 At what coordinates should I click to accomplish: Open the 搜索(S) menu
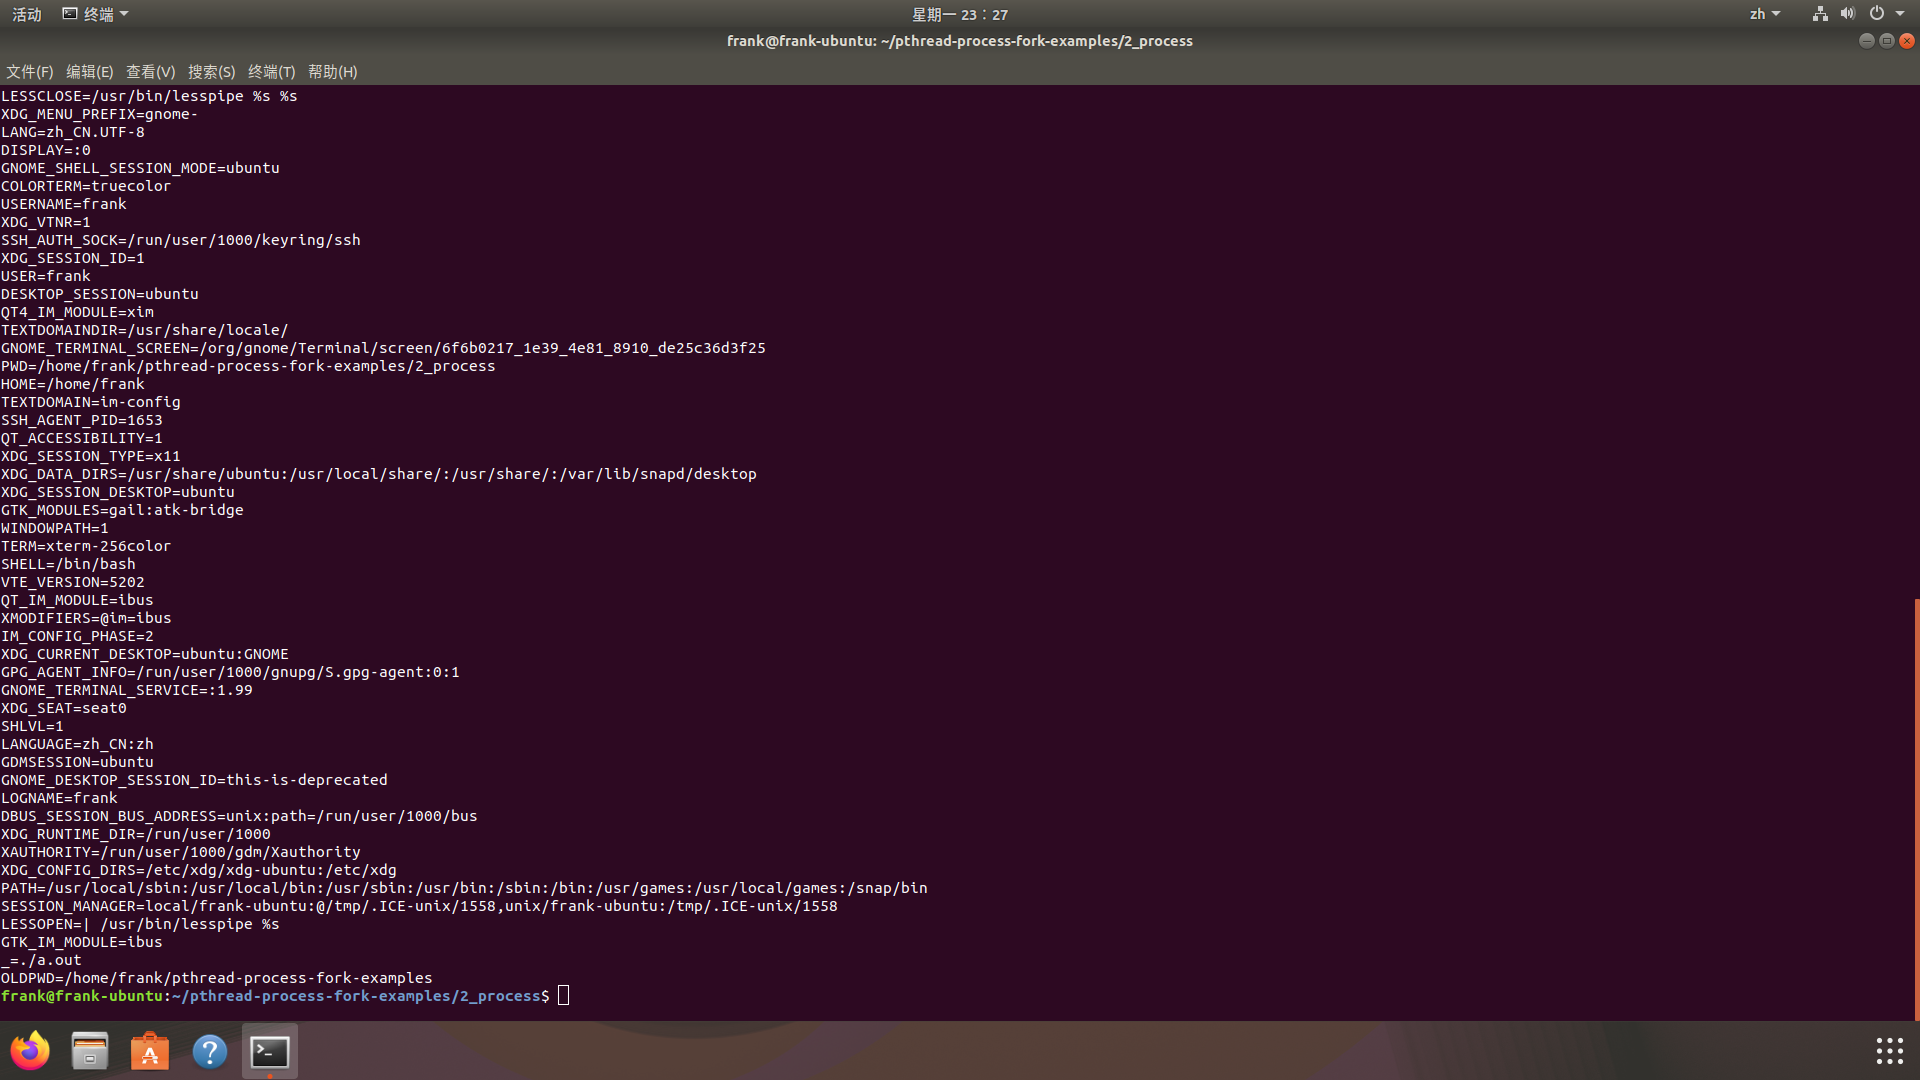click(211, 72)
